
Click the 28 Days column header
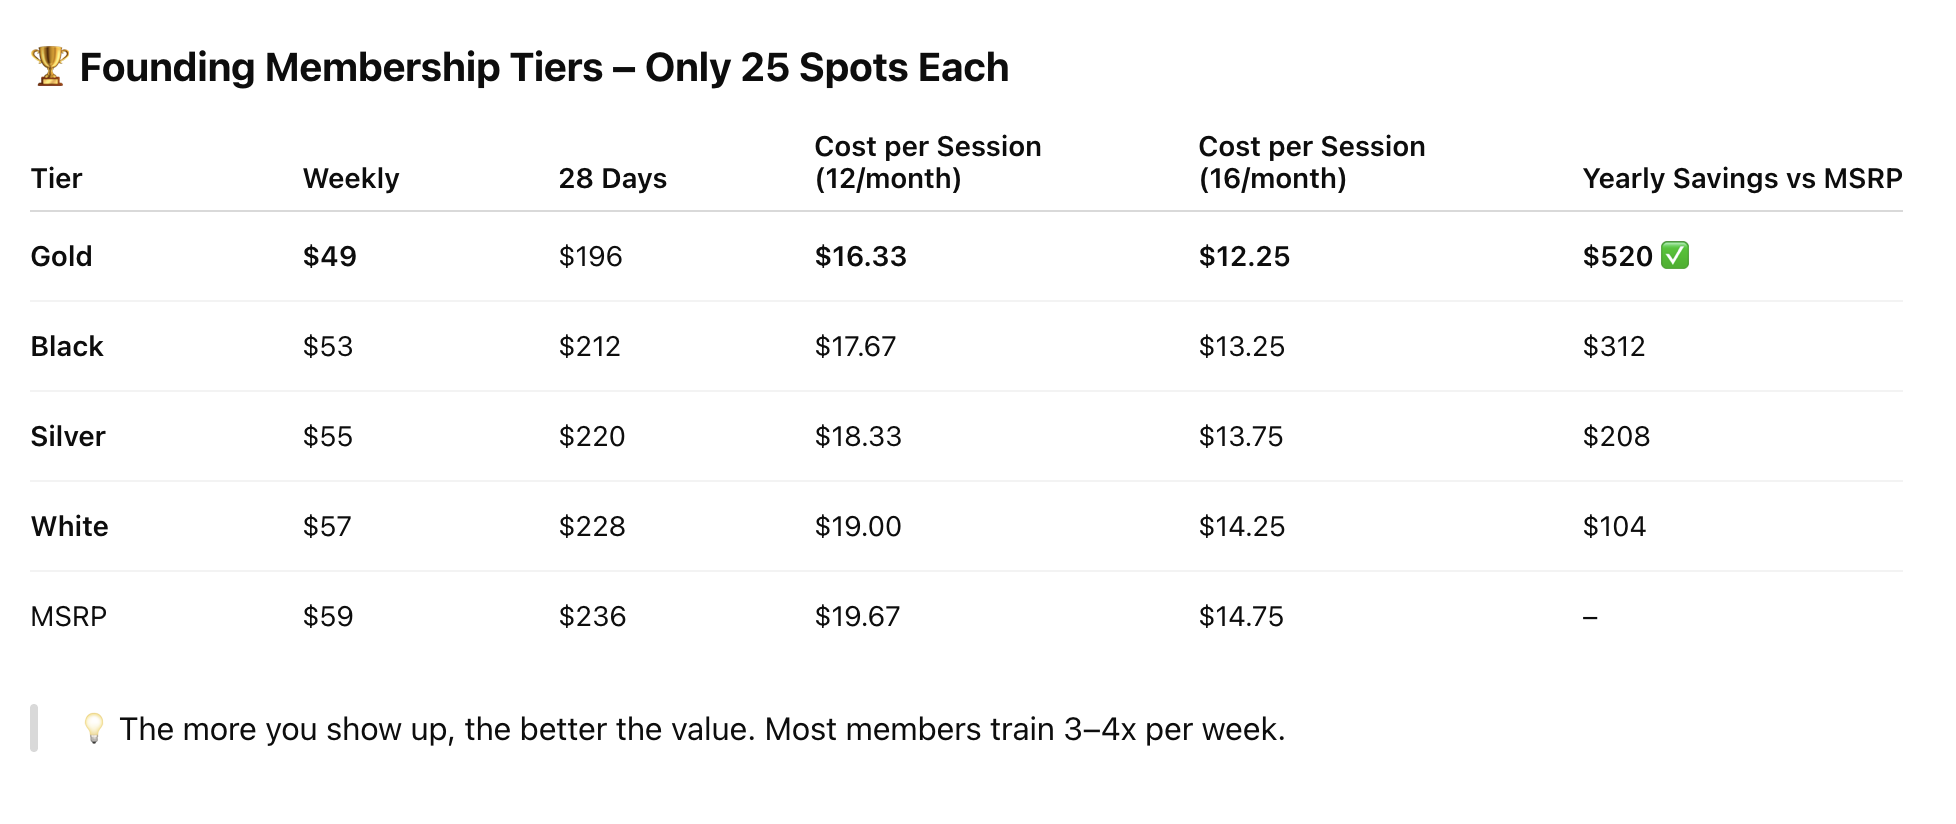tap(612, 178)
